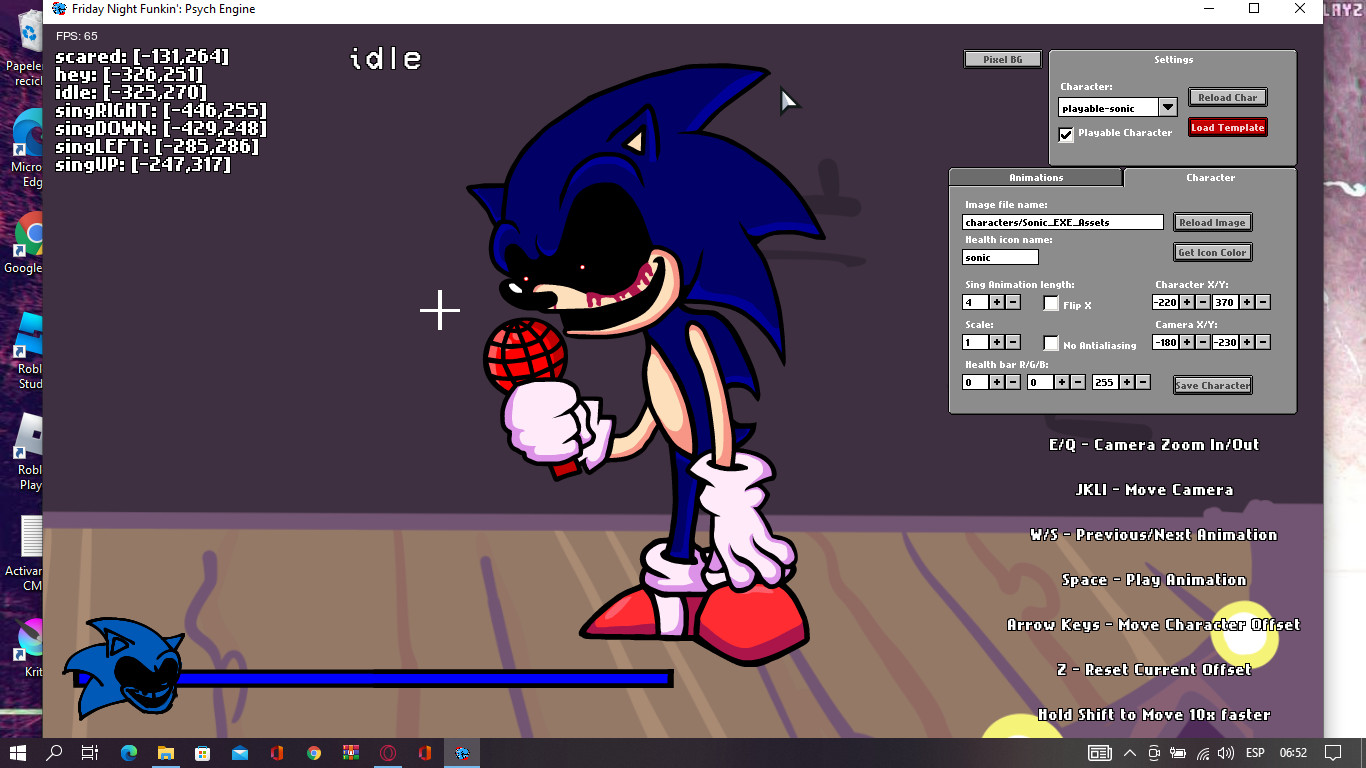1366x768 pixels.
Task: Increase Character X with plus
Action: (1187, 302)
